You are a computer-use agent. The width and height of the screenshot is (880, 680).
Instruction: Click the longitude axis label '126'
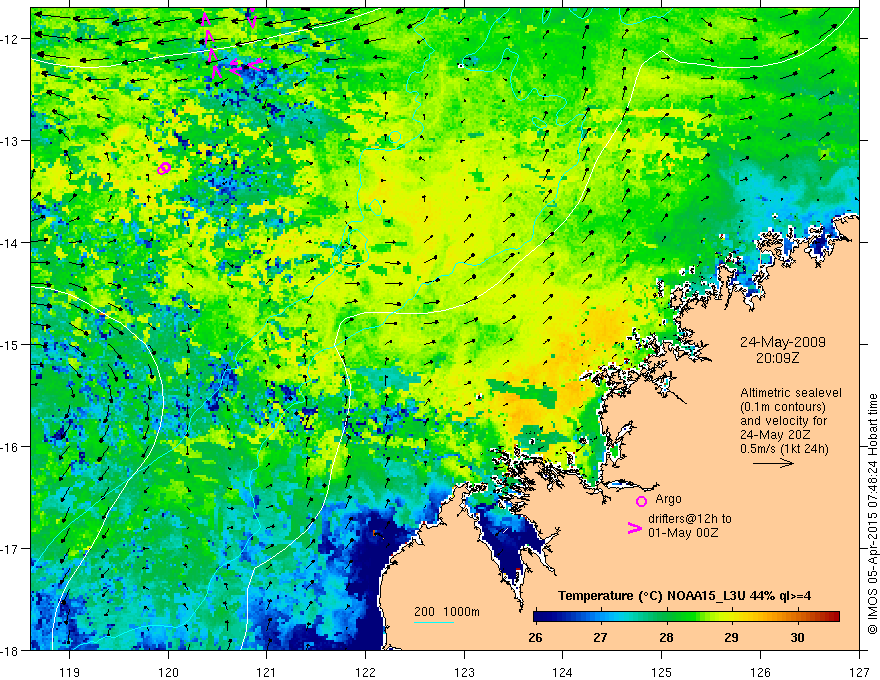click(760, 672)
